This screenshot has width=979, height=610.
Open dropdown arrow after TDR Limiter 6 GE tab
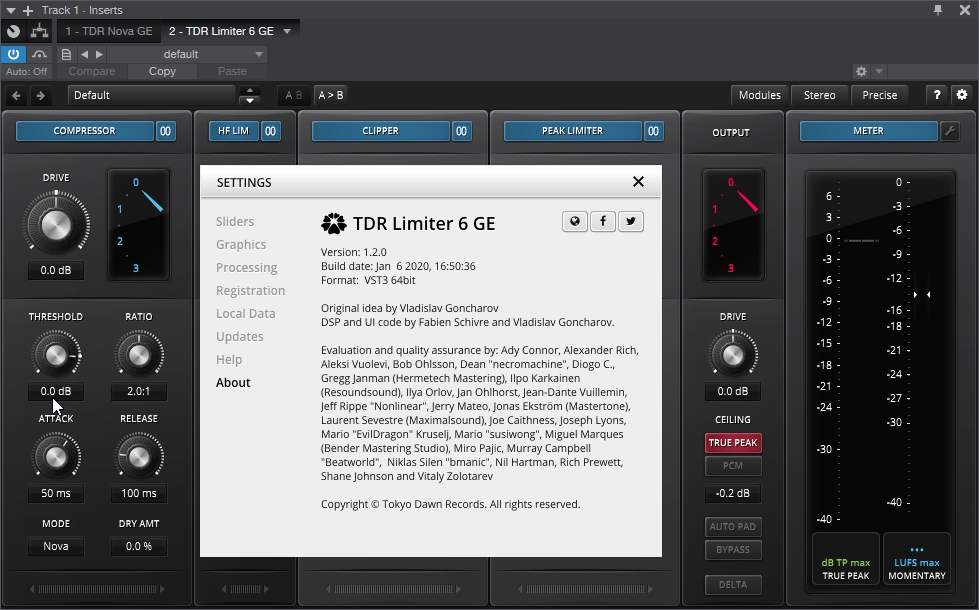coord(287,31)
